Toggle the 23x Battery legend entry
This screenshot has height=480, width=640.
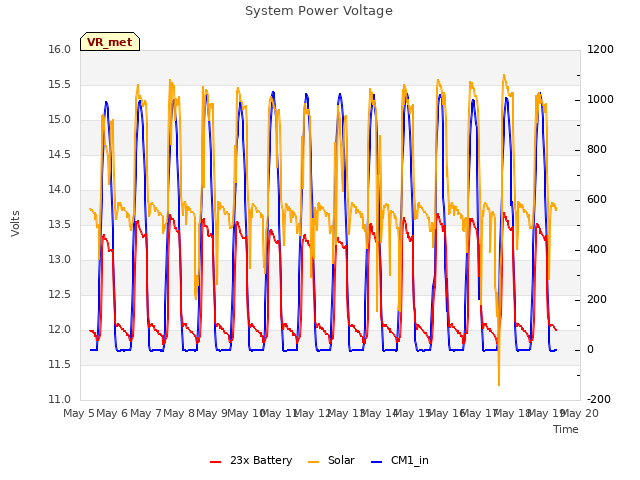pos(251,460)
